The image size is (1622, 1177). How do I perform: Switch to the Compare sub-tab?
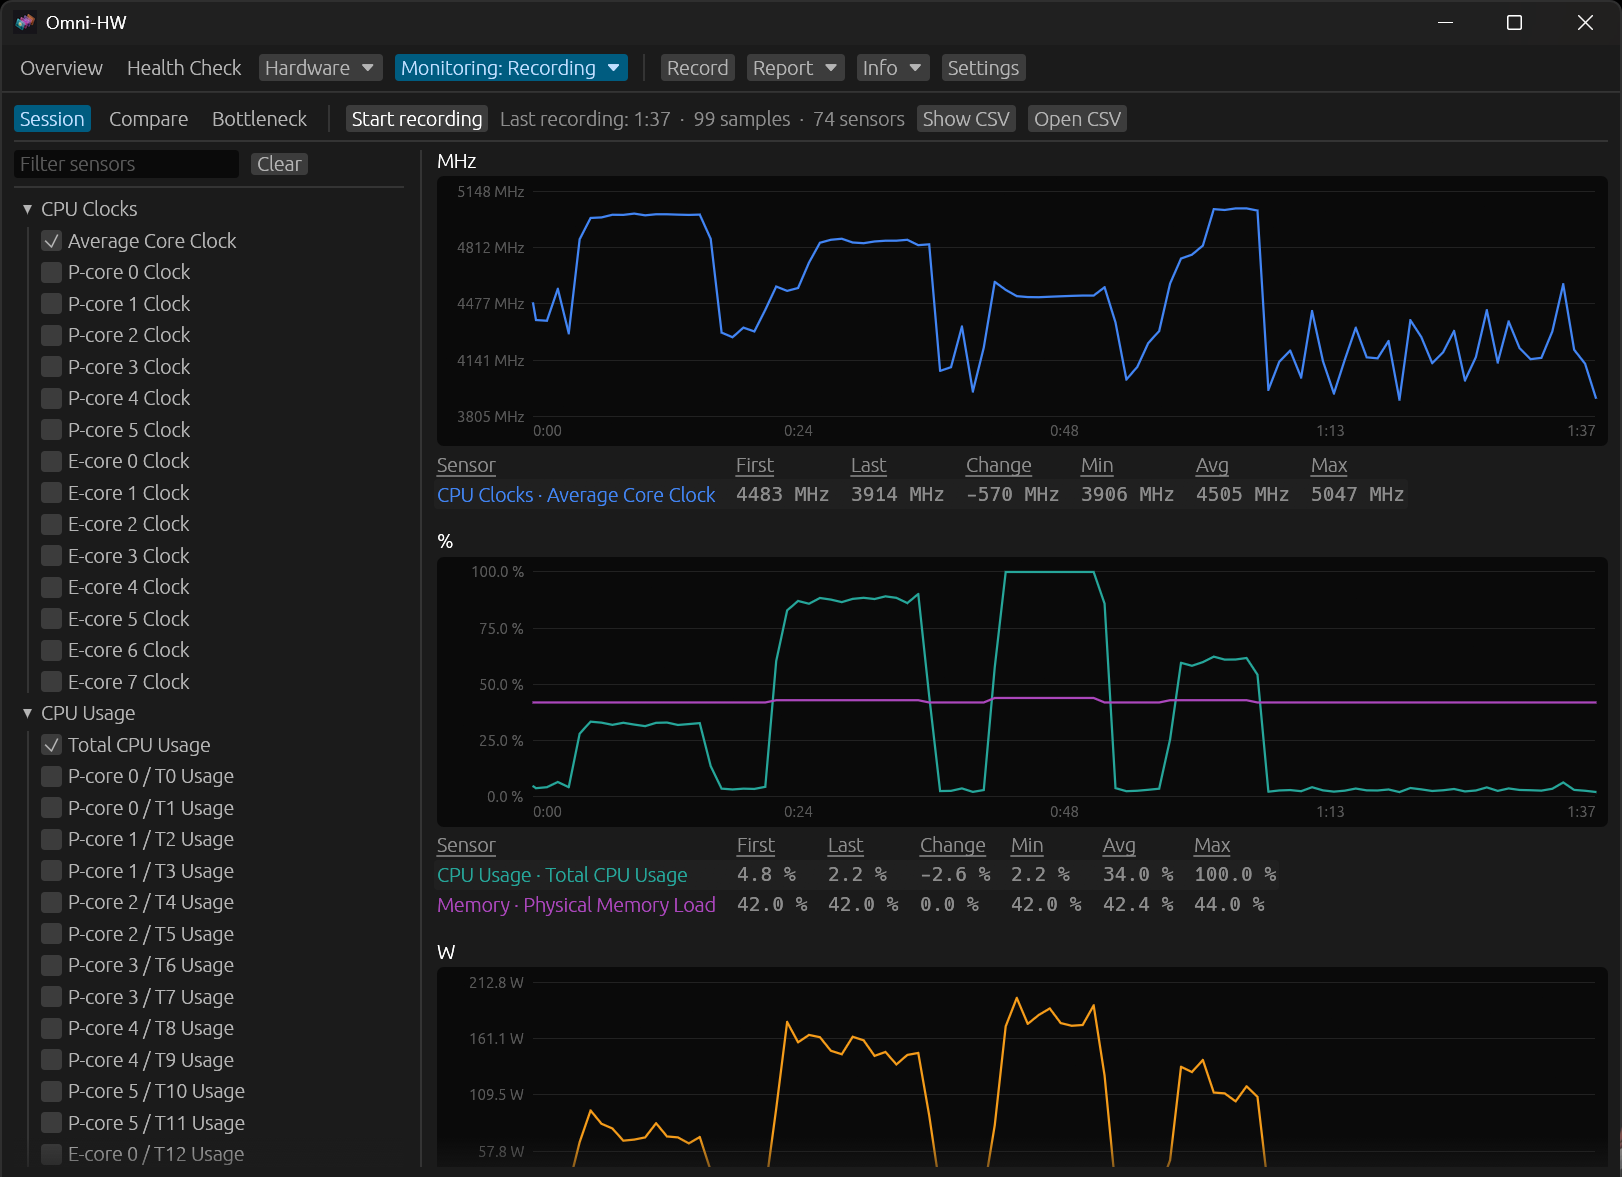click(148, 119)
